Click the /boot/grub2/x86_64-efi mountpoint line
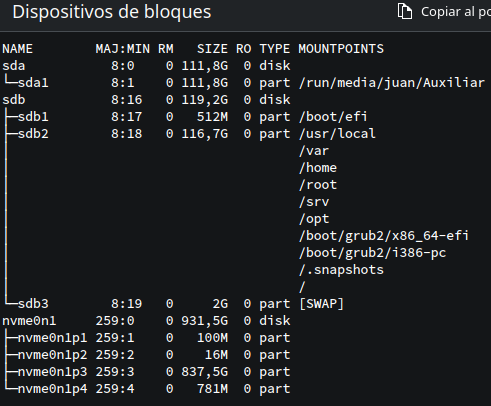 tap(384, 236)
